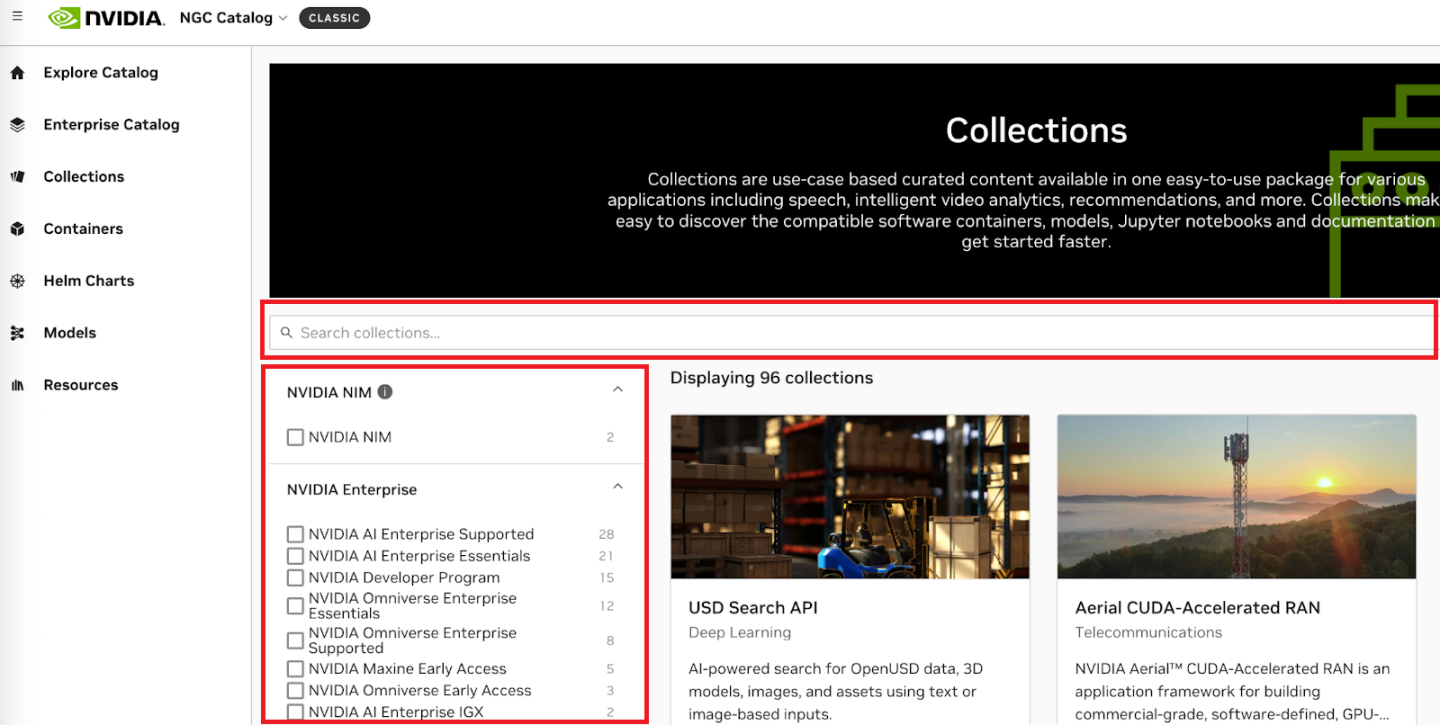The height and width of the screenshot is (725, 1440).
Task: Open the Aerial RAN tower thumbnail
Action: pos(1237,497)
